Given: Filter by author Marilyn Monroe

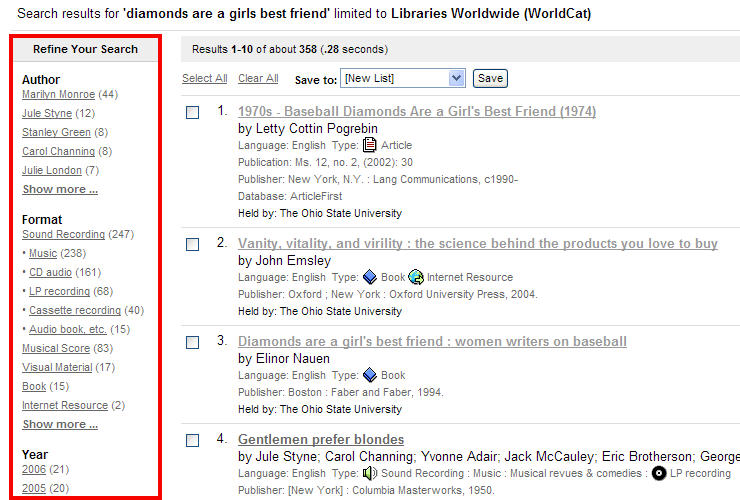Looking at the screenshot, I should [x=59, y=94].
